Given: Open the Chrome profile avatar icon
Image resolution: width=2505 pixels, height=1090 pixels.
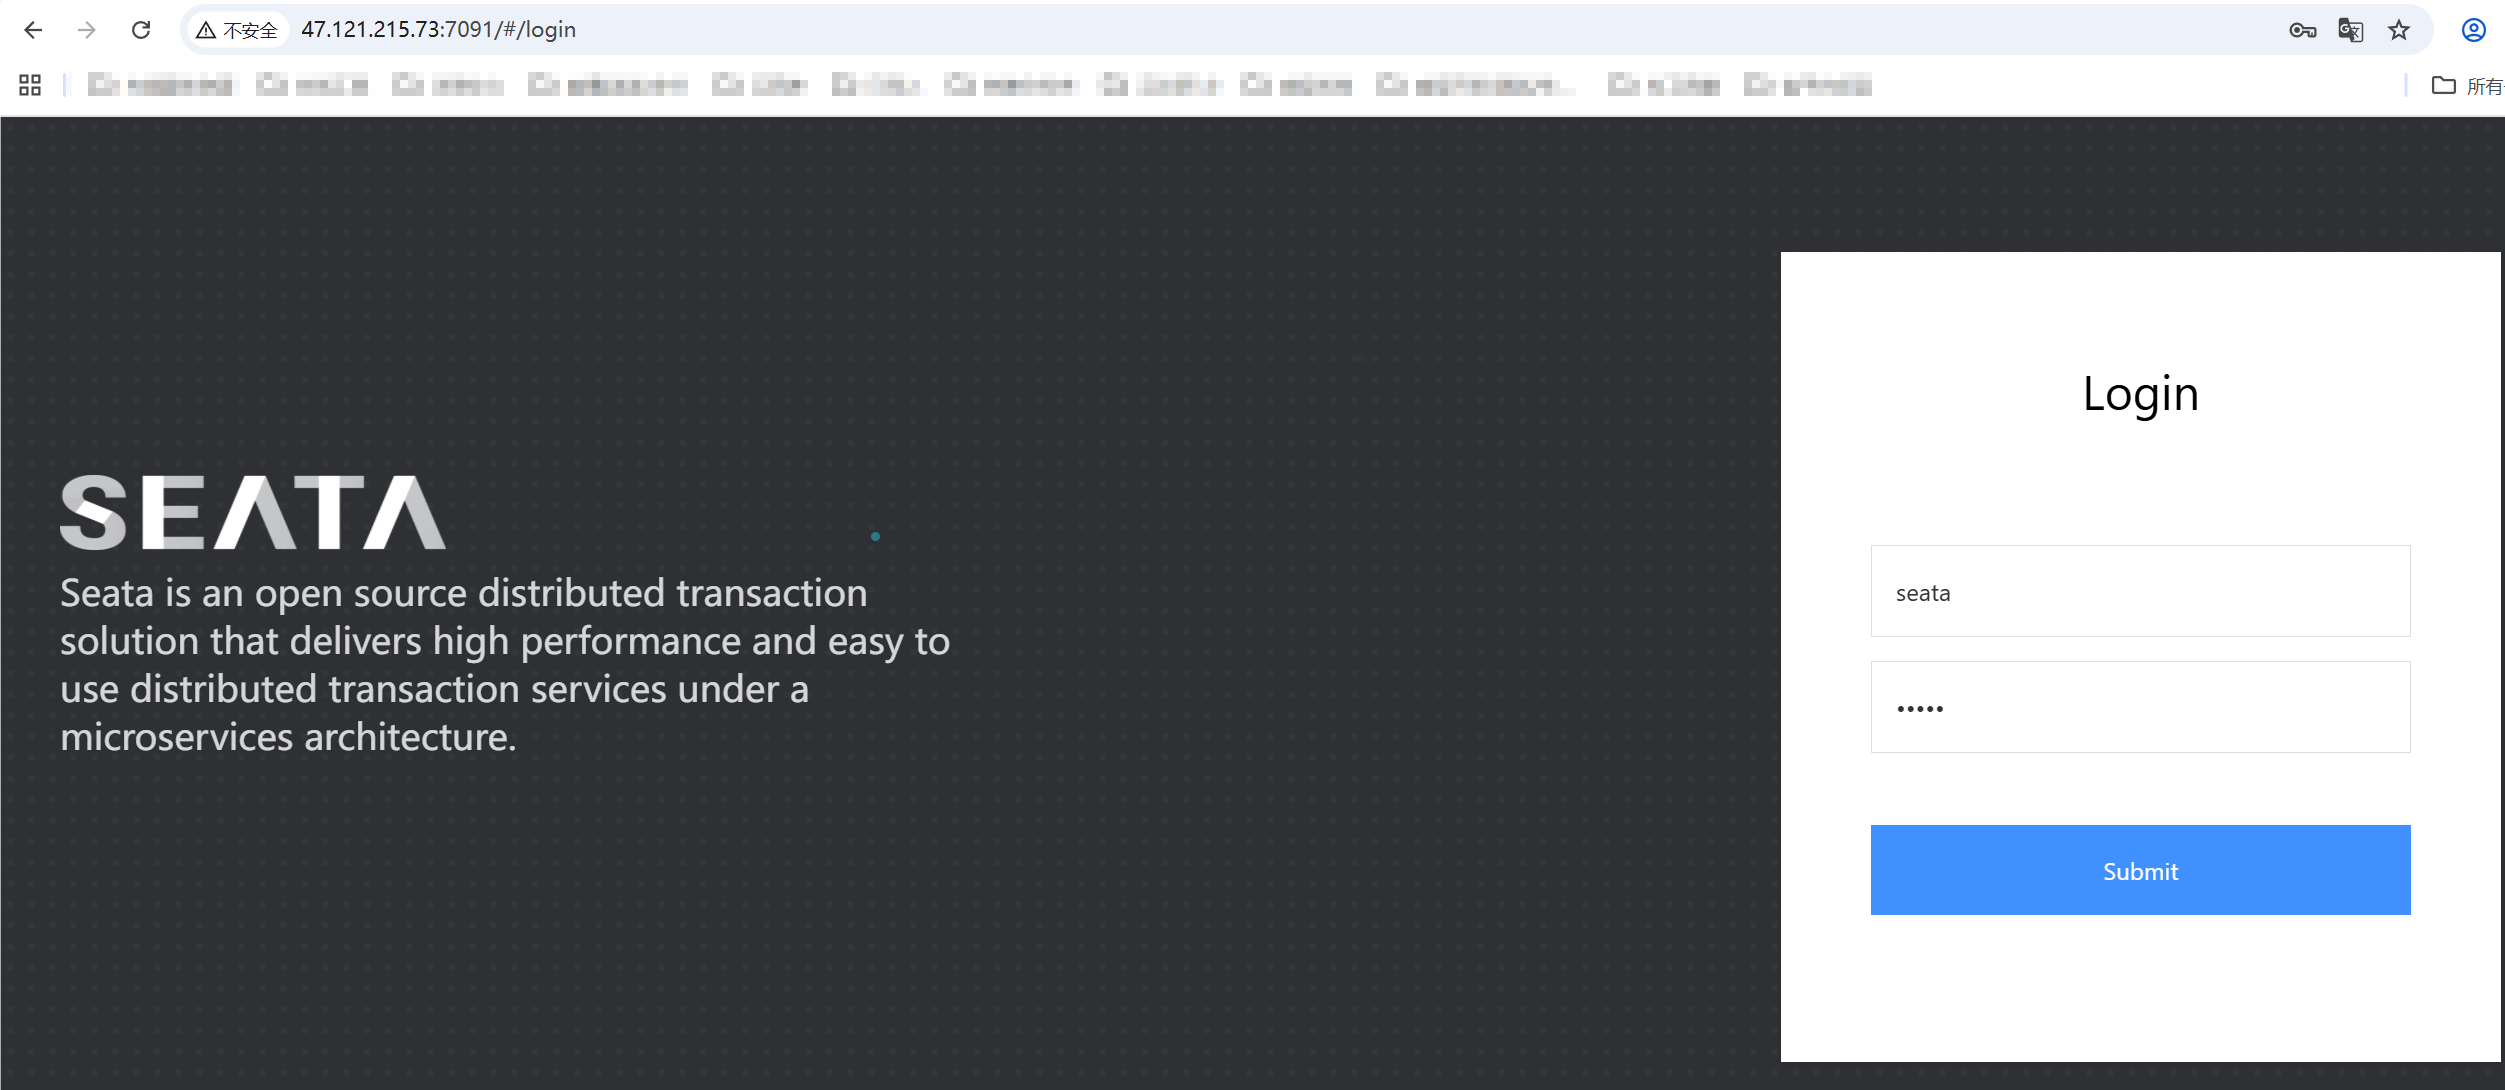Looking at the screenshot, I should coord(2473,30).
